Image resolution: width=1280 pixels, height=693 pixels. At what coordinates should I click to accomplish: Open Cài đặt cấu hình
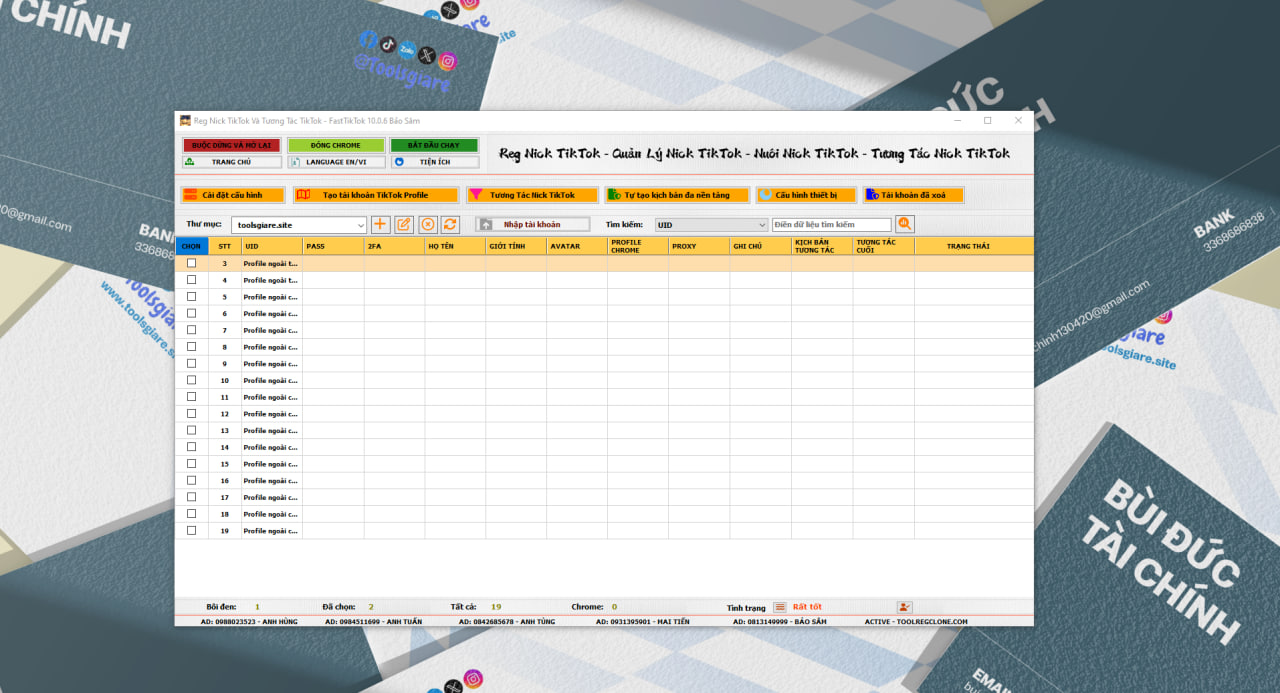coord(233,195)
